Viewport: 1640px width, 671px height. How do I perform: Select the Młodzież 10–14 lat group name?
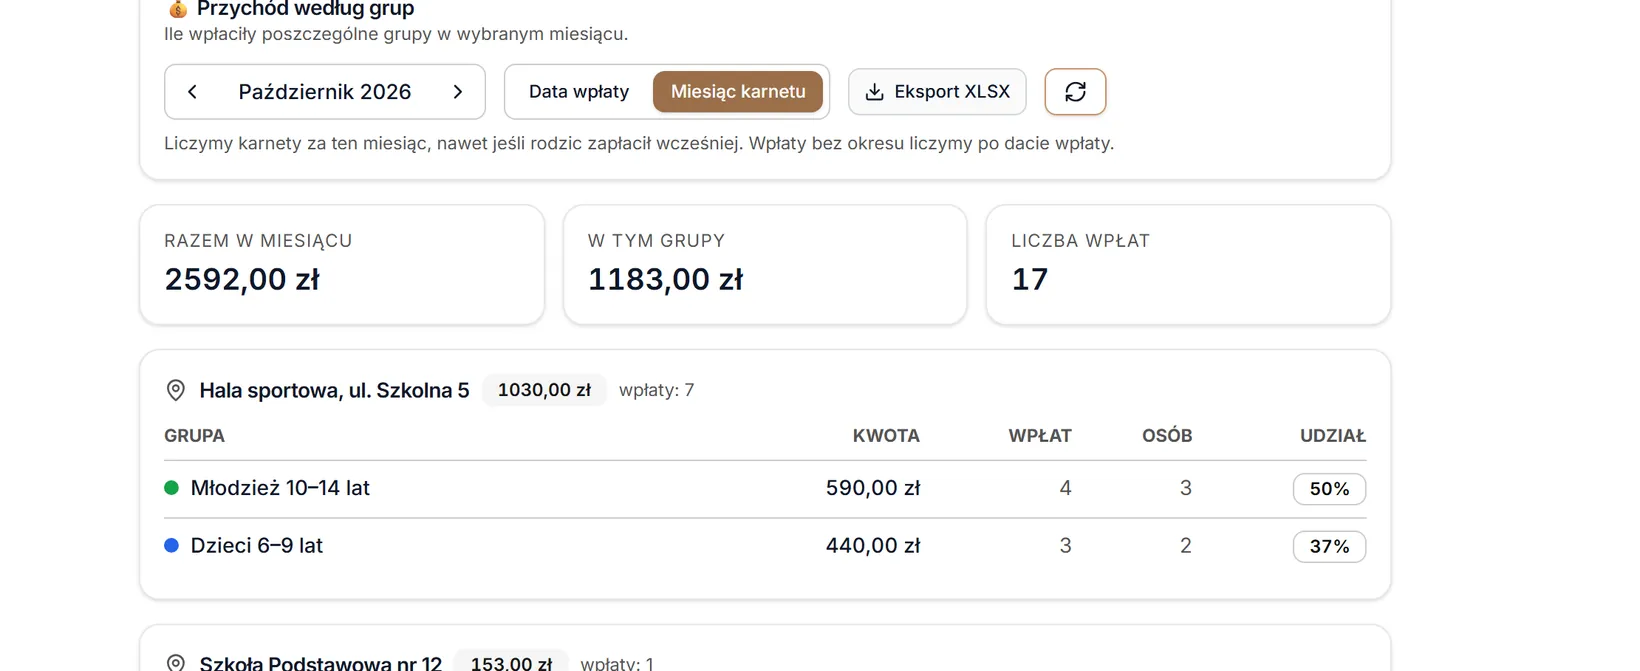[x=280, y=488]
